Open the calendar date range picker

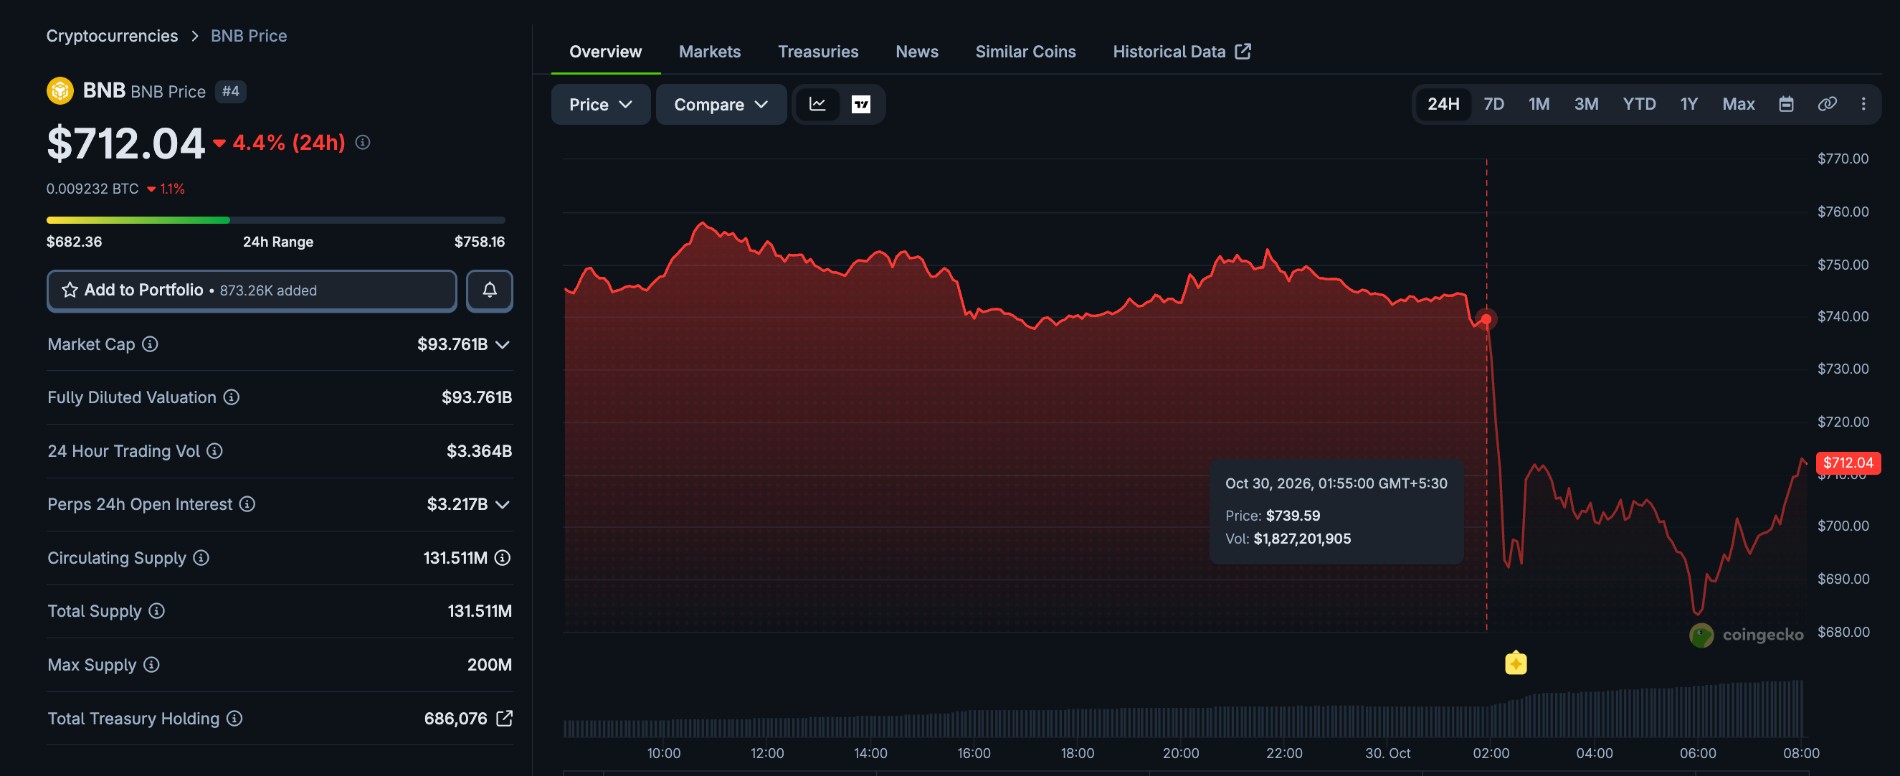[x=1786, y=104]
